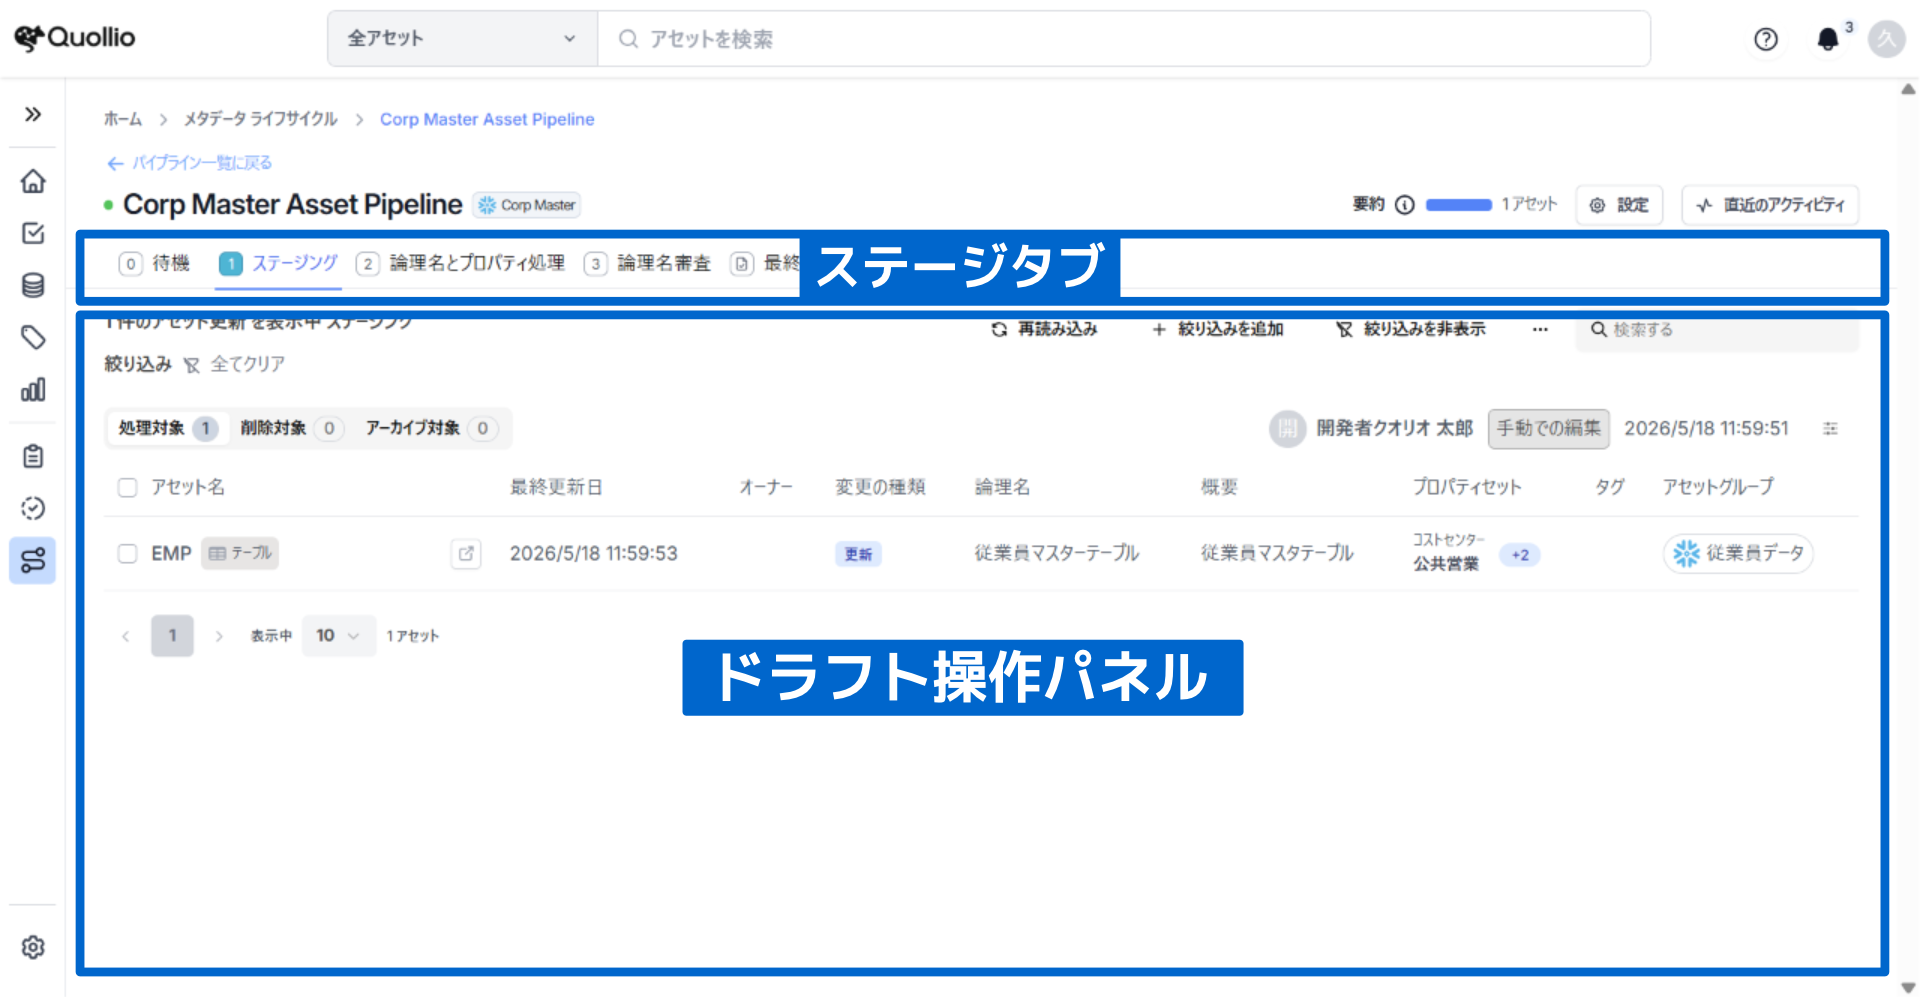The width and height of the screenshot is (1920, 1000).
Task: Click 絞り込みを追加 button
Action: (1217, 329)
